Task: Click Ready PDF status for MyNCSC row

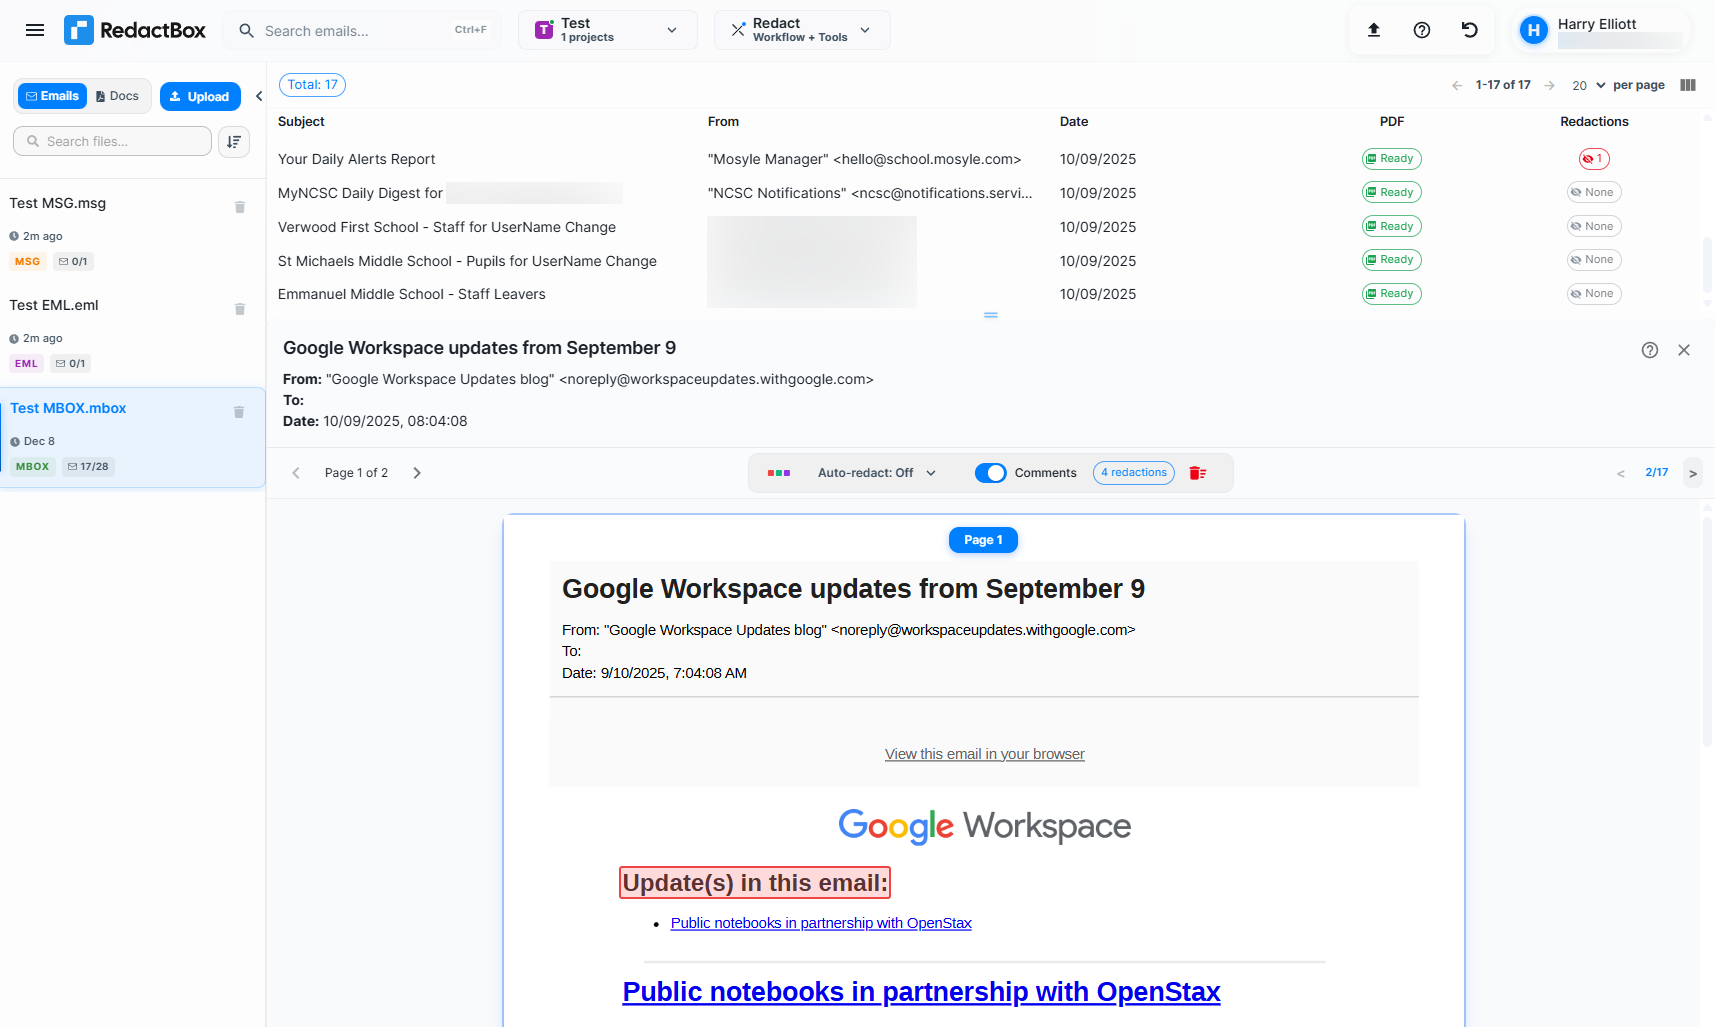Action: (x=1391, y=193)
